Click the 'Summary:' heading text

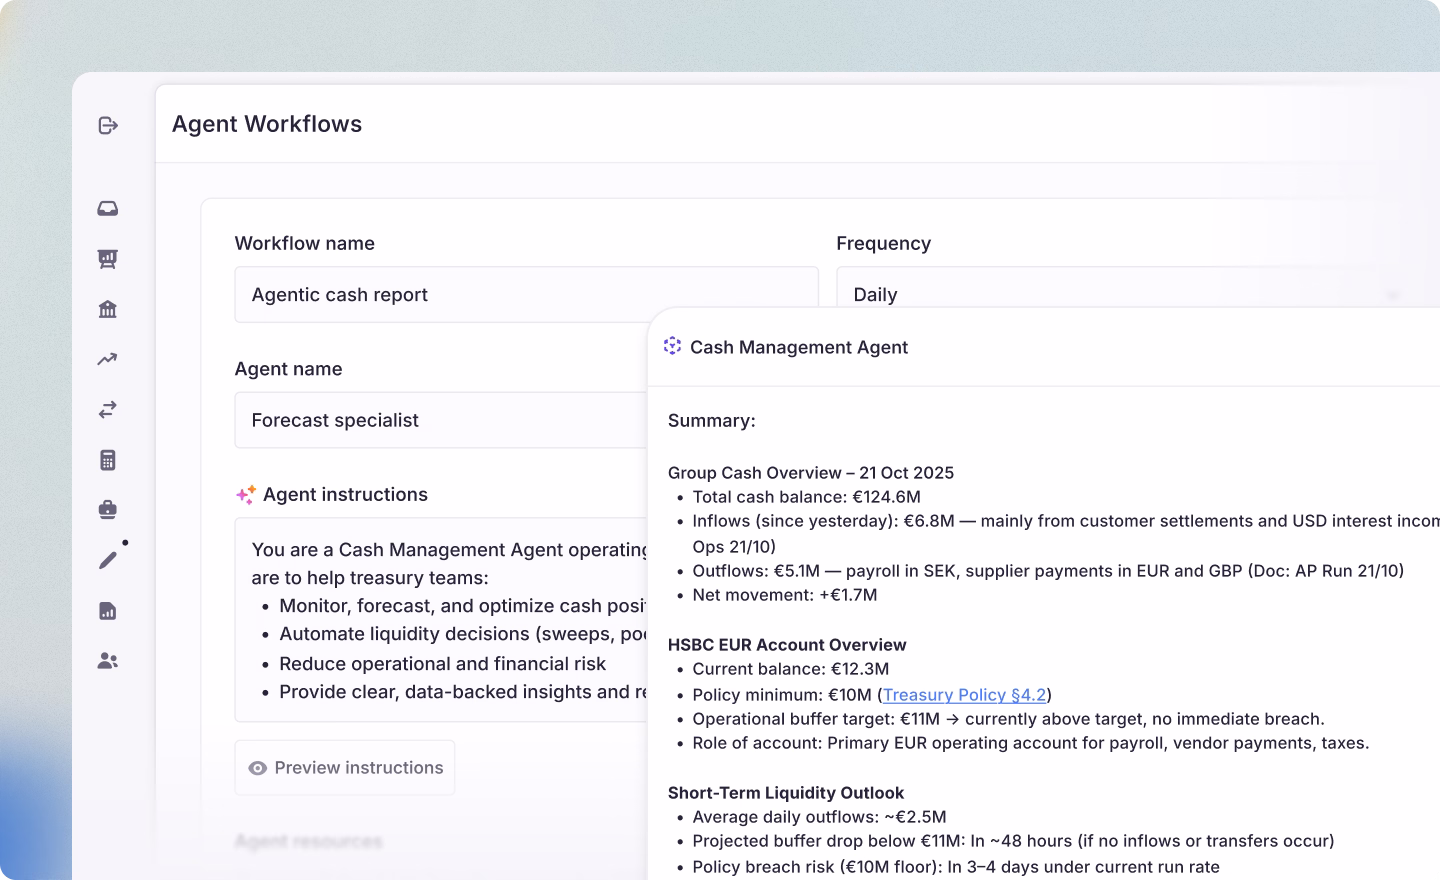[712, 421]
